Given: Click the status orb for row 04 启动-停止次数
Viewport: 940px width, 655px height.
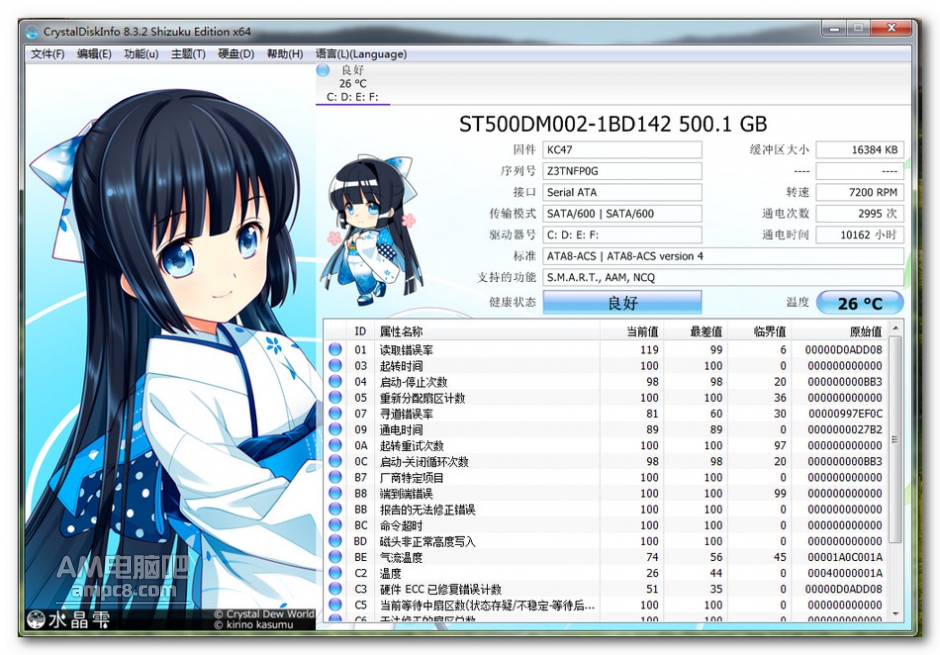Looking at the screenshot, I should [335, 382].
